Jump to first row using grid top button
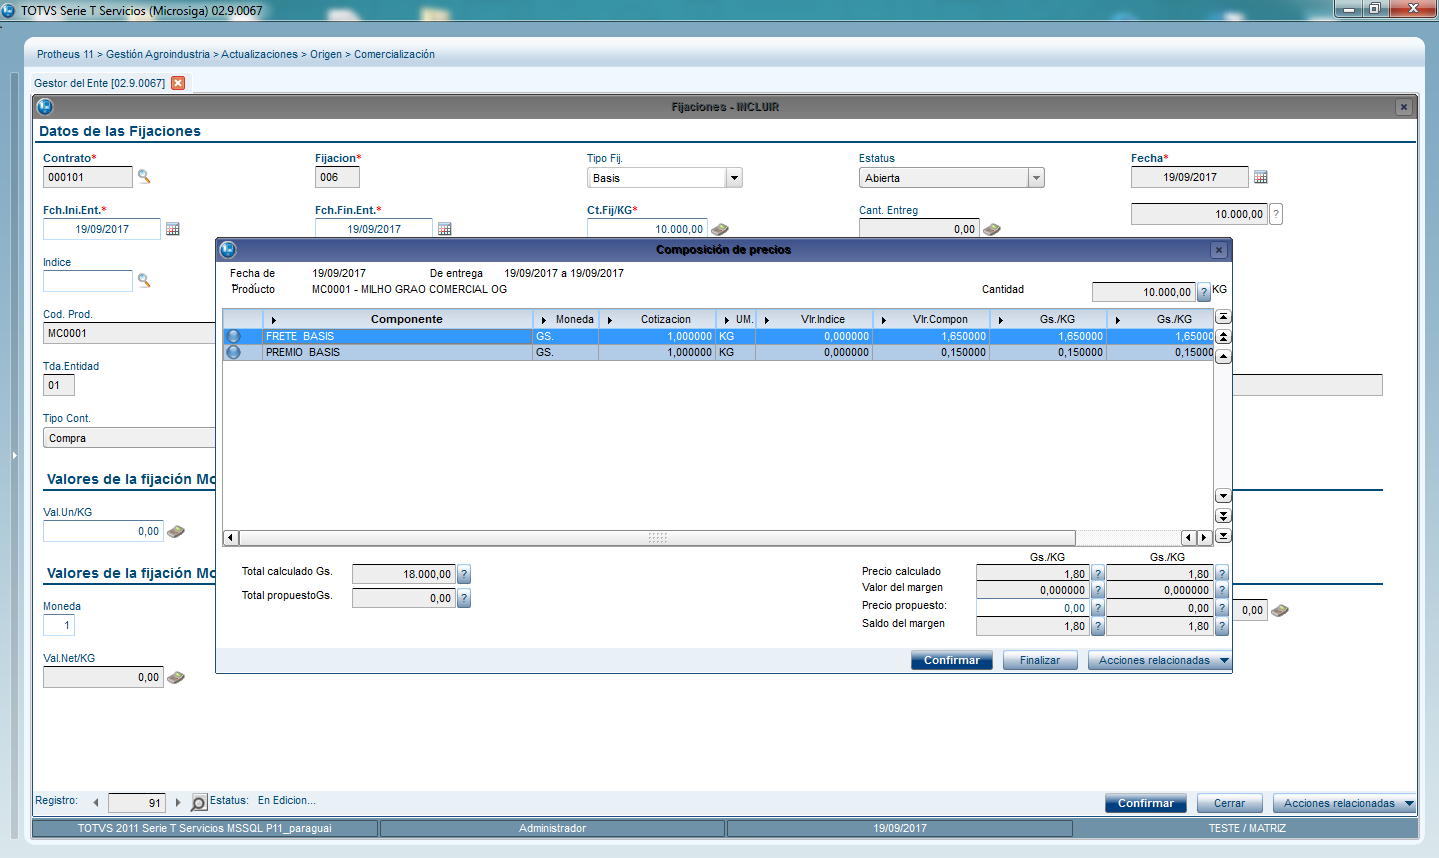1439x858 pixels. pos(1223,317)
